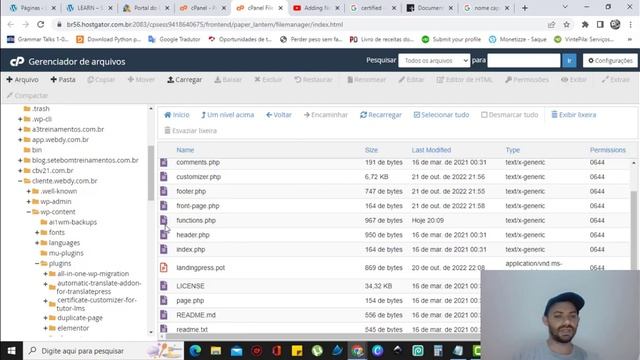Go up with Um nível acima
Viewport: 640px width, 360px height.
tap(227, 115)
